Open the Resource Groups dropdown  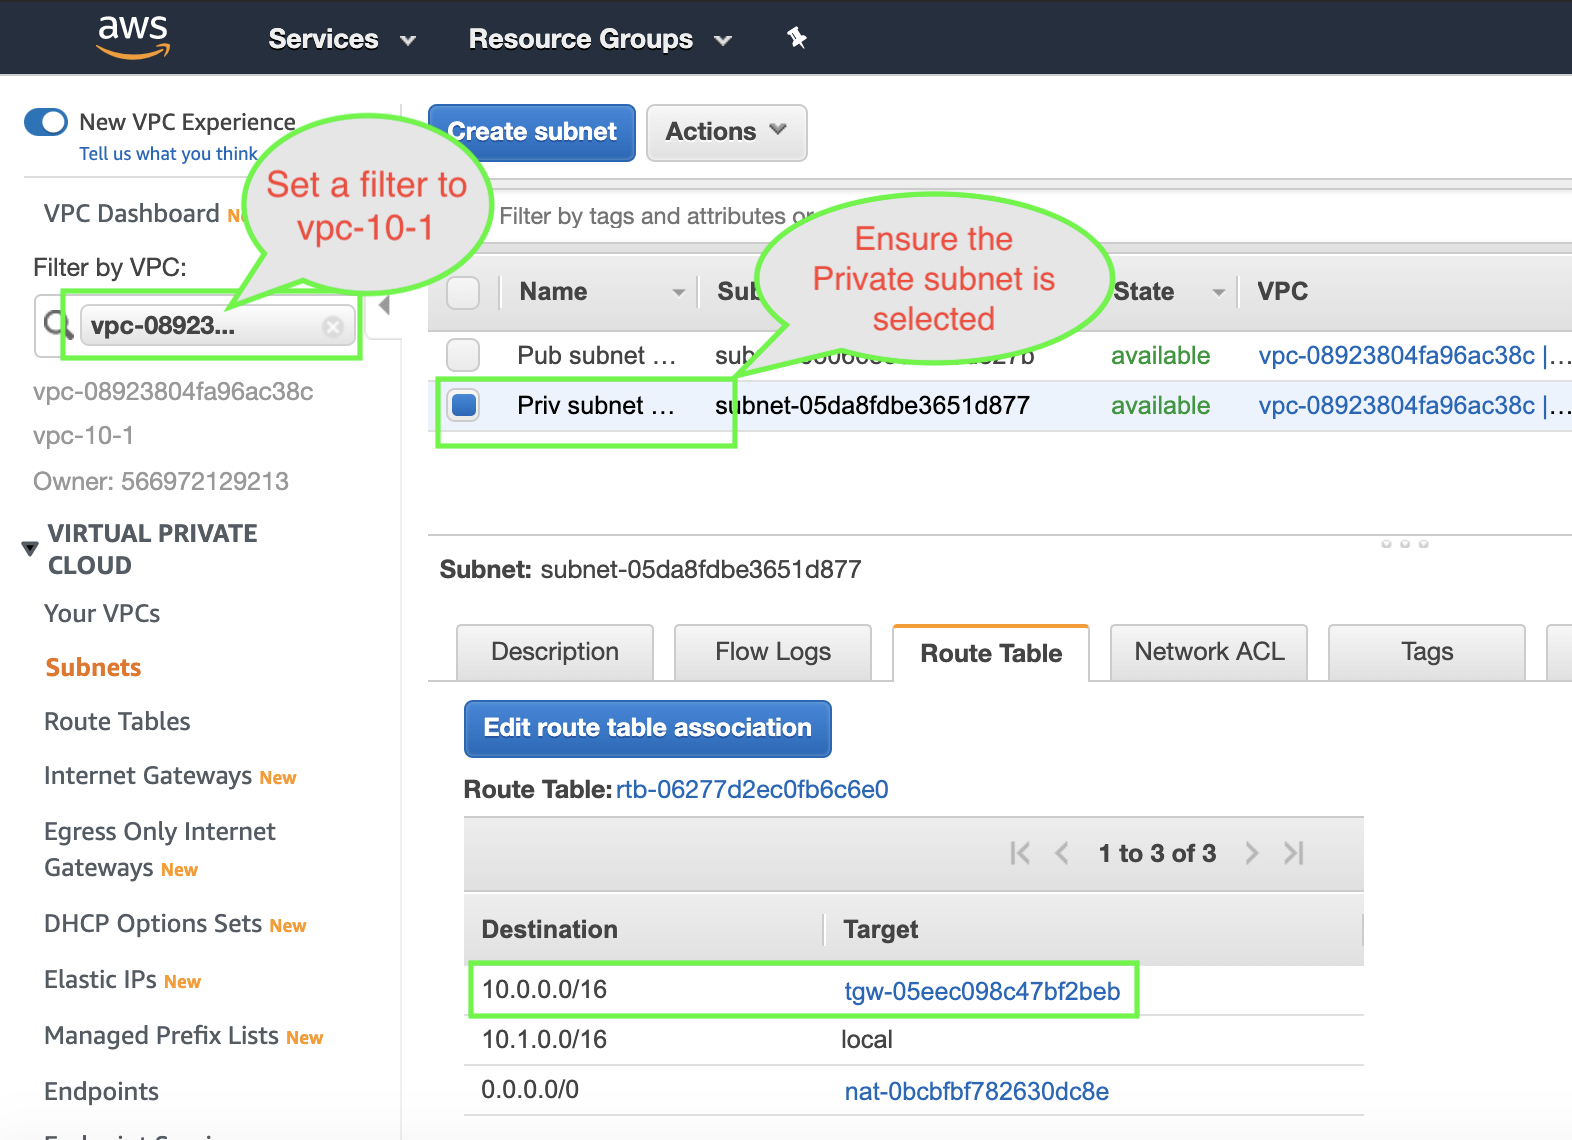600,39
